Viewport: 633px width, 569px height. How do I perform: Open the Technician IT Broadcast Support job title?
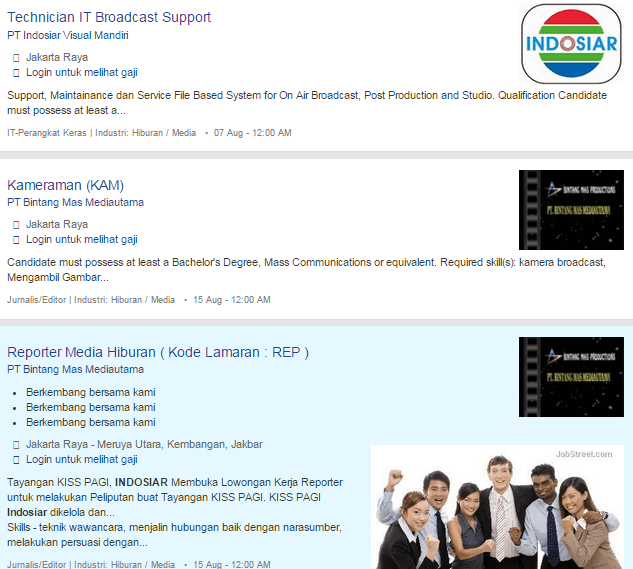coord(109,17)
